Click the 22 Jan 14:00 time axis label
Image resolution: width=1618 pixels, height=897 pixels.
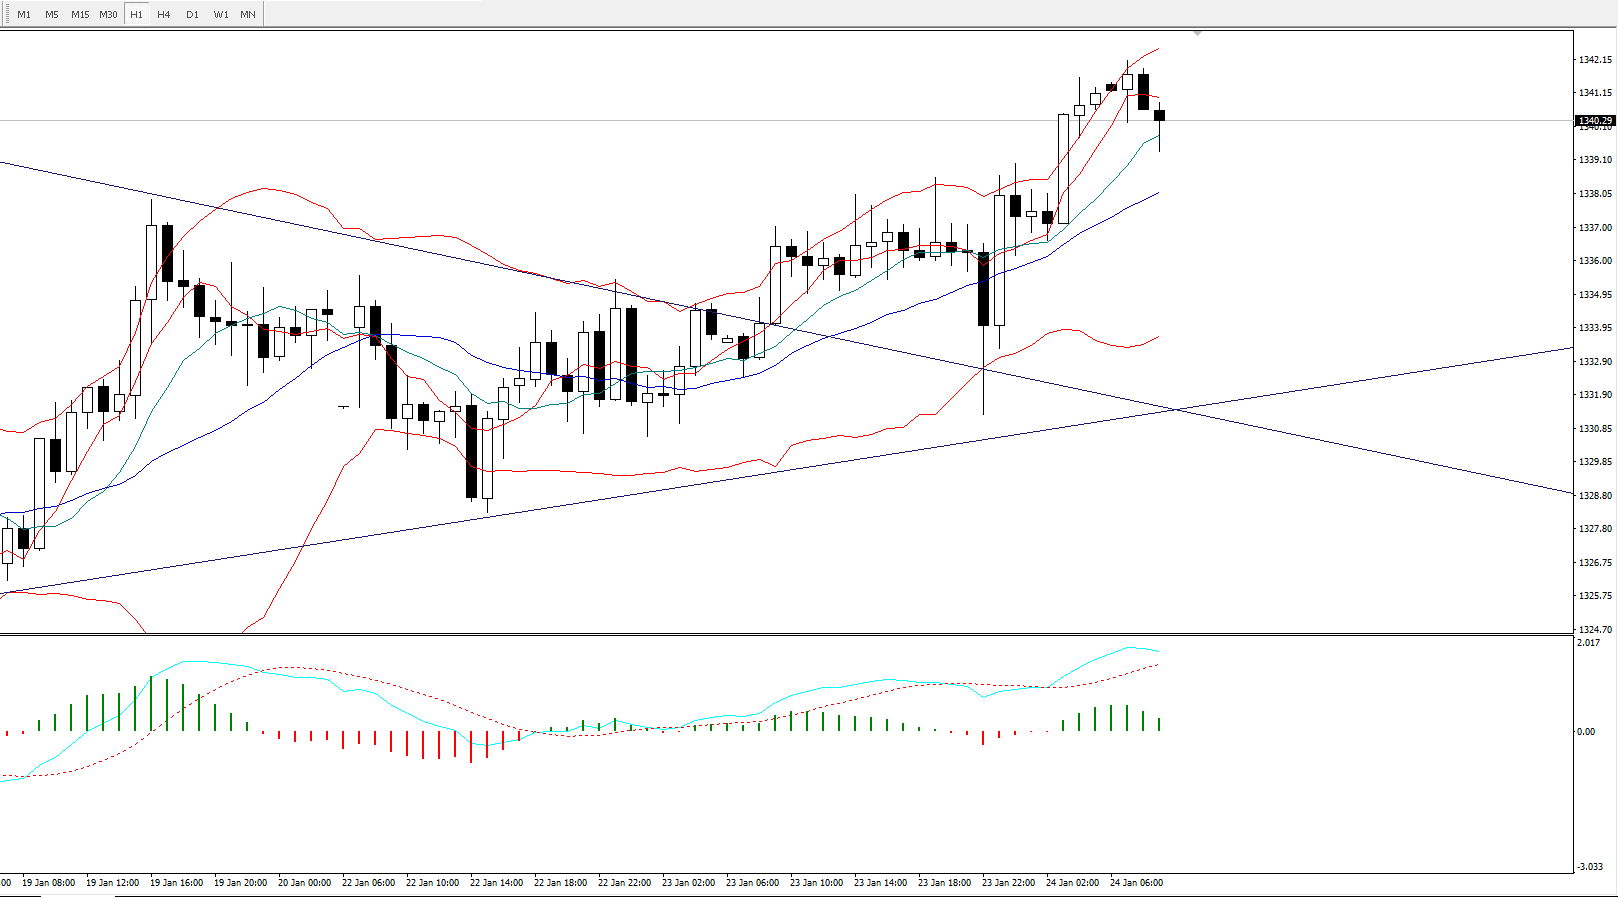[x=496, y=883]
